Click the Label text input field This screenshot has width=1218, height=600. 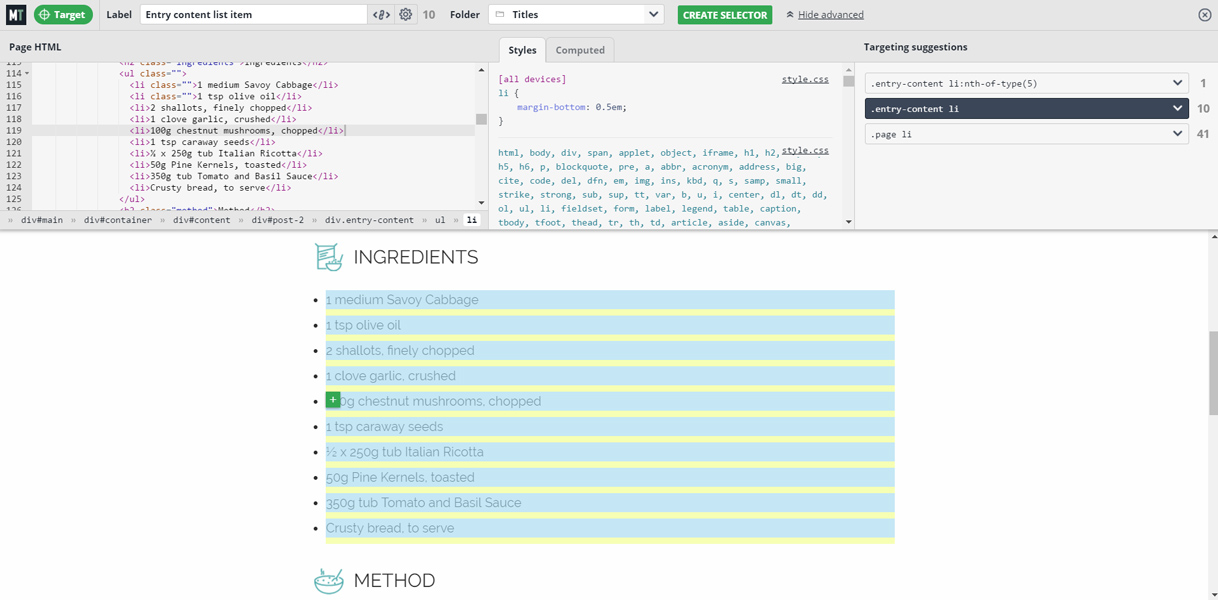254,15
